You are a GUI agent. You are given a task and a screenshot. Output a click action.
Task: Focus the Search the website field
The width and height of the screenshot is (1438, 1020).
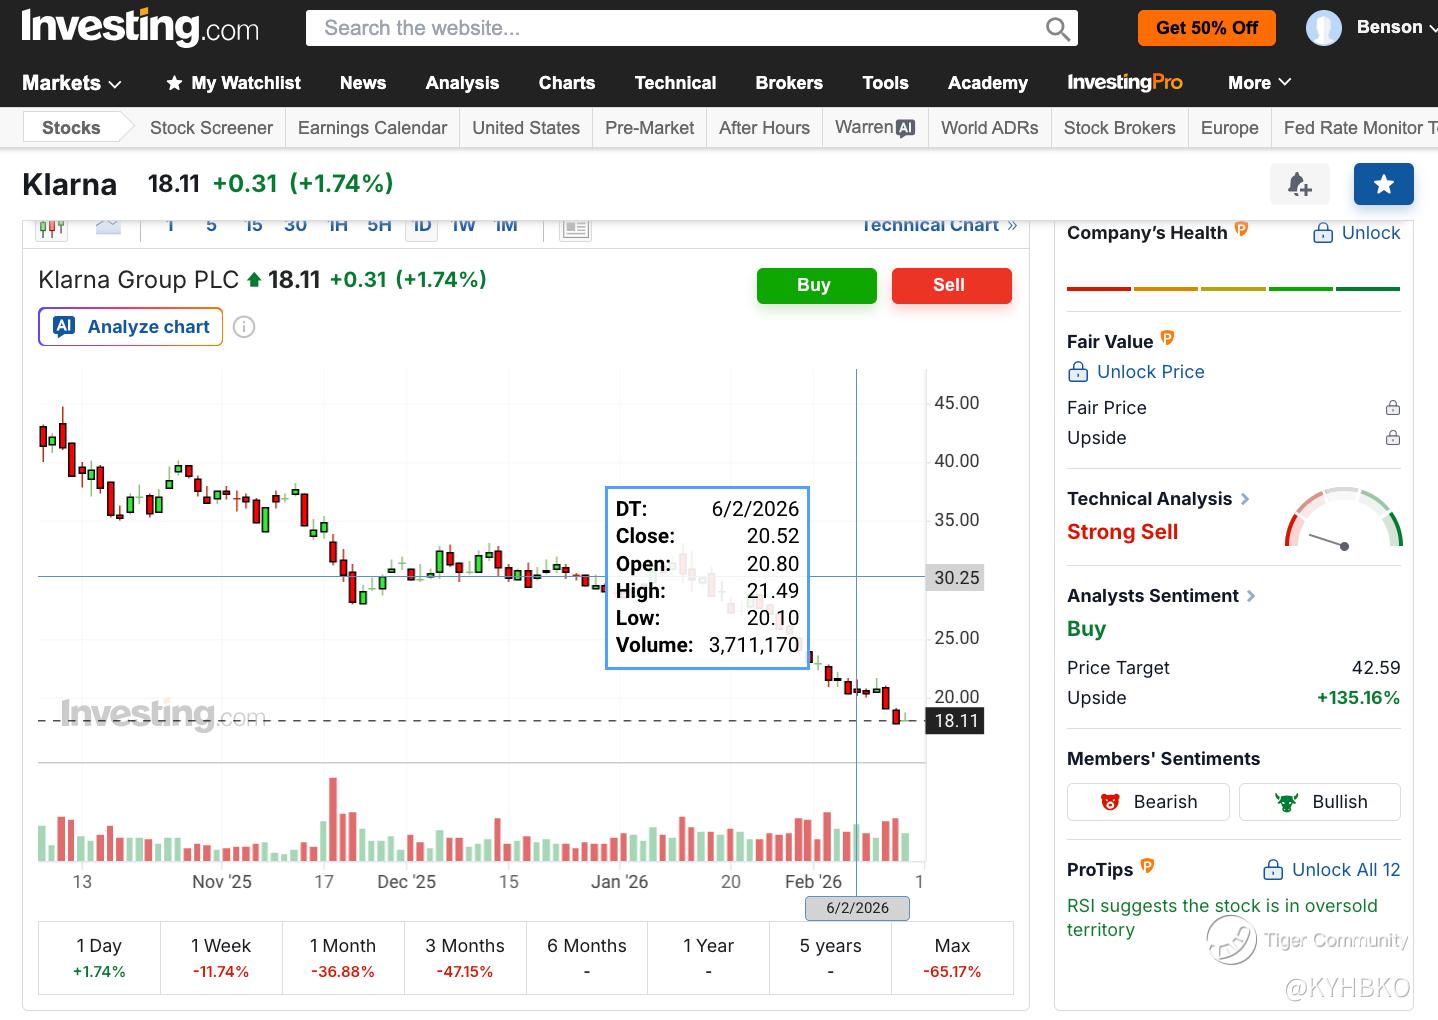[692, 28]
